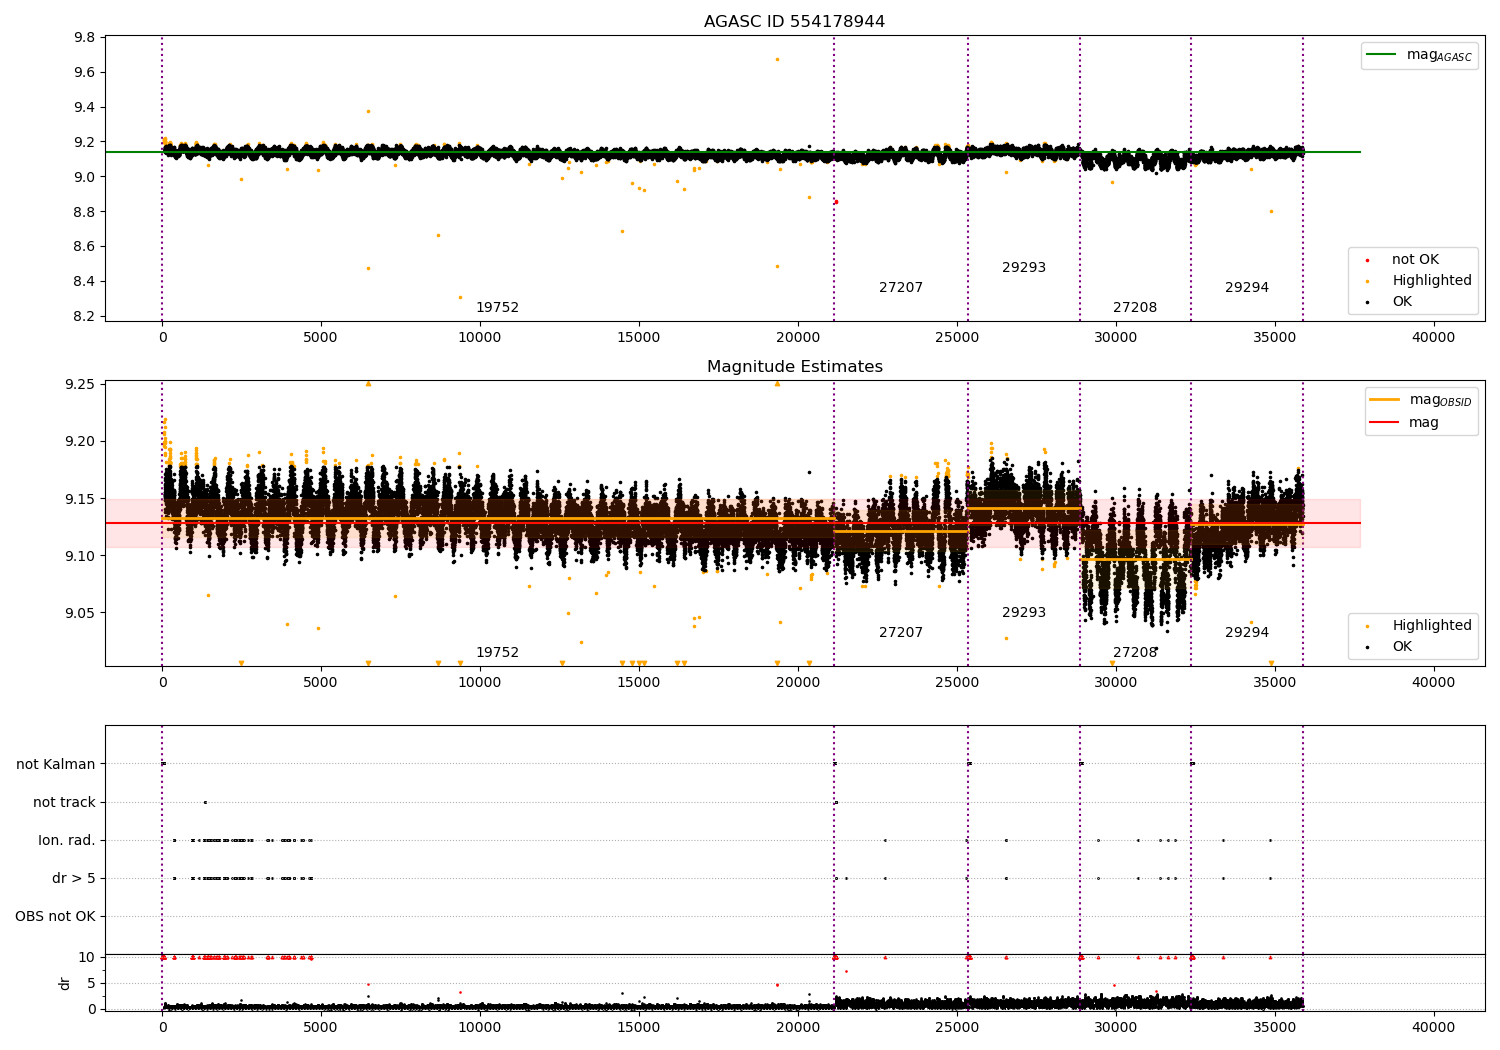The width and height of the screenshot is (1500, 1050).
Task: Click the 'not track' row label
Action: [64, 803]
